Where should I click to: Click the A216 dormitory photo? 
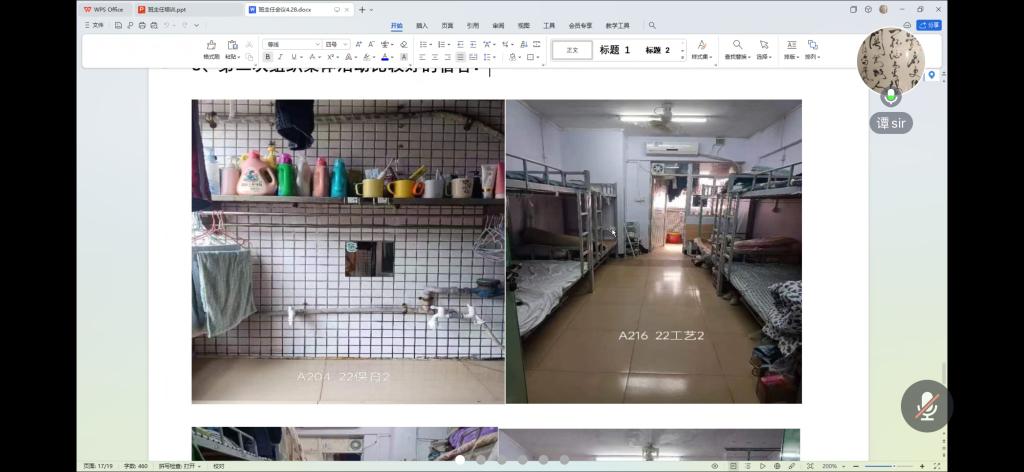[653, 251]
